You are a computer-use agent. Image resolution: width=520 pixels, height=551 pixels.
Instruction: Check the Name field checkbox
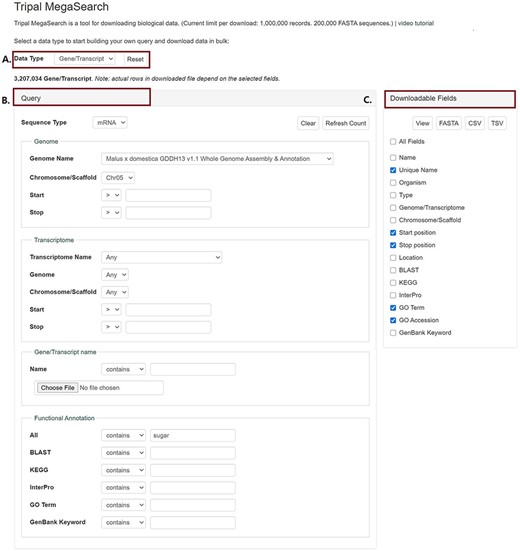pyautogui.click(x=393, y=157)
